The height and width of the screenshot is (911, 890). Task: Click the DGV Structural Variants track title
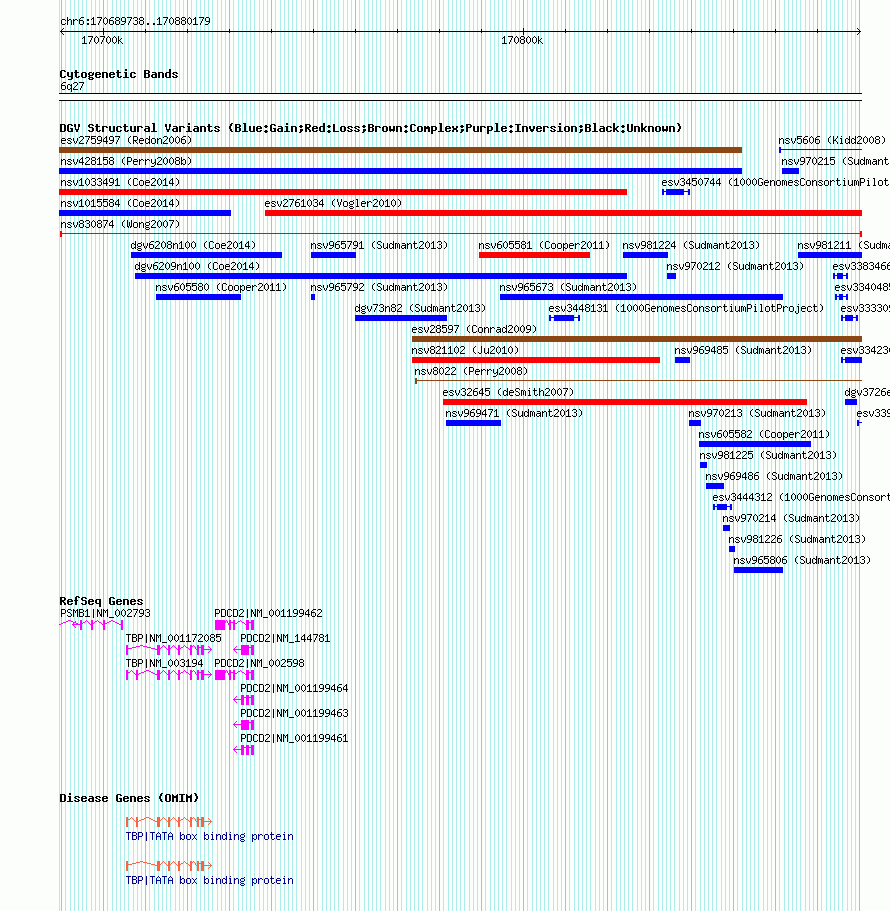click(371, 128)
